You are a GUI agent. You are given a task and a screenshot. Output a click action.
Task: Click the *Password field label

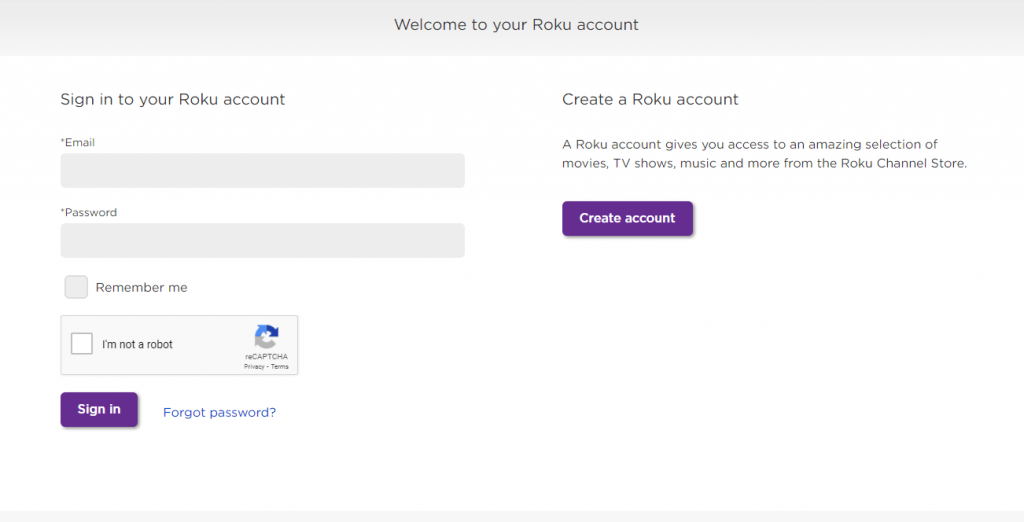pos(89,212)
